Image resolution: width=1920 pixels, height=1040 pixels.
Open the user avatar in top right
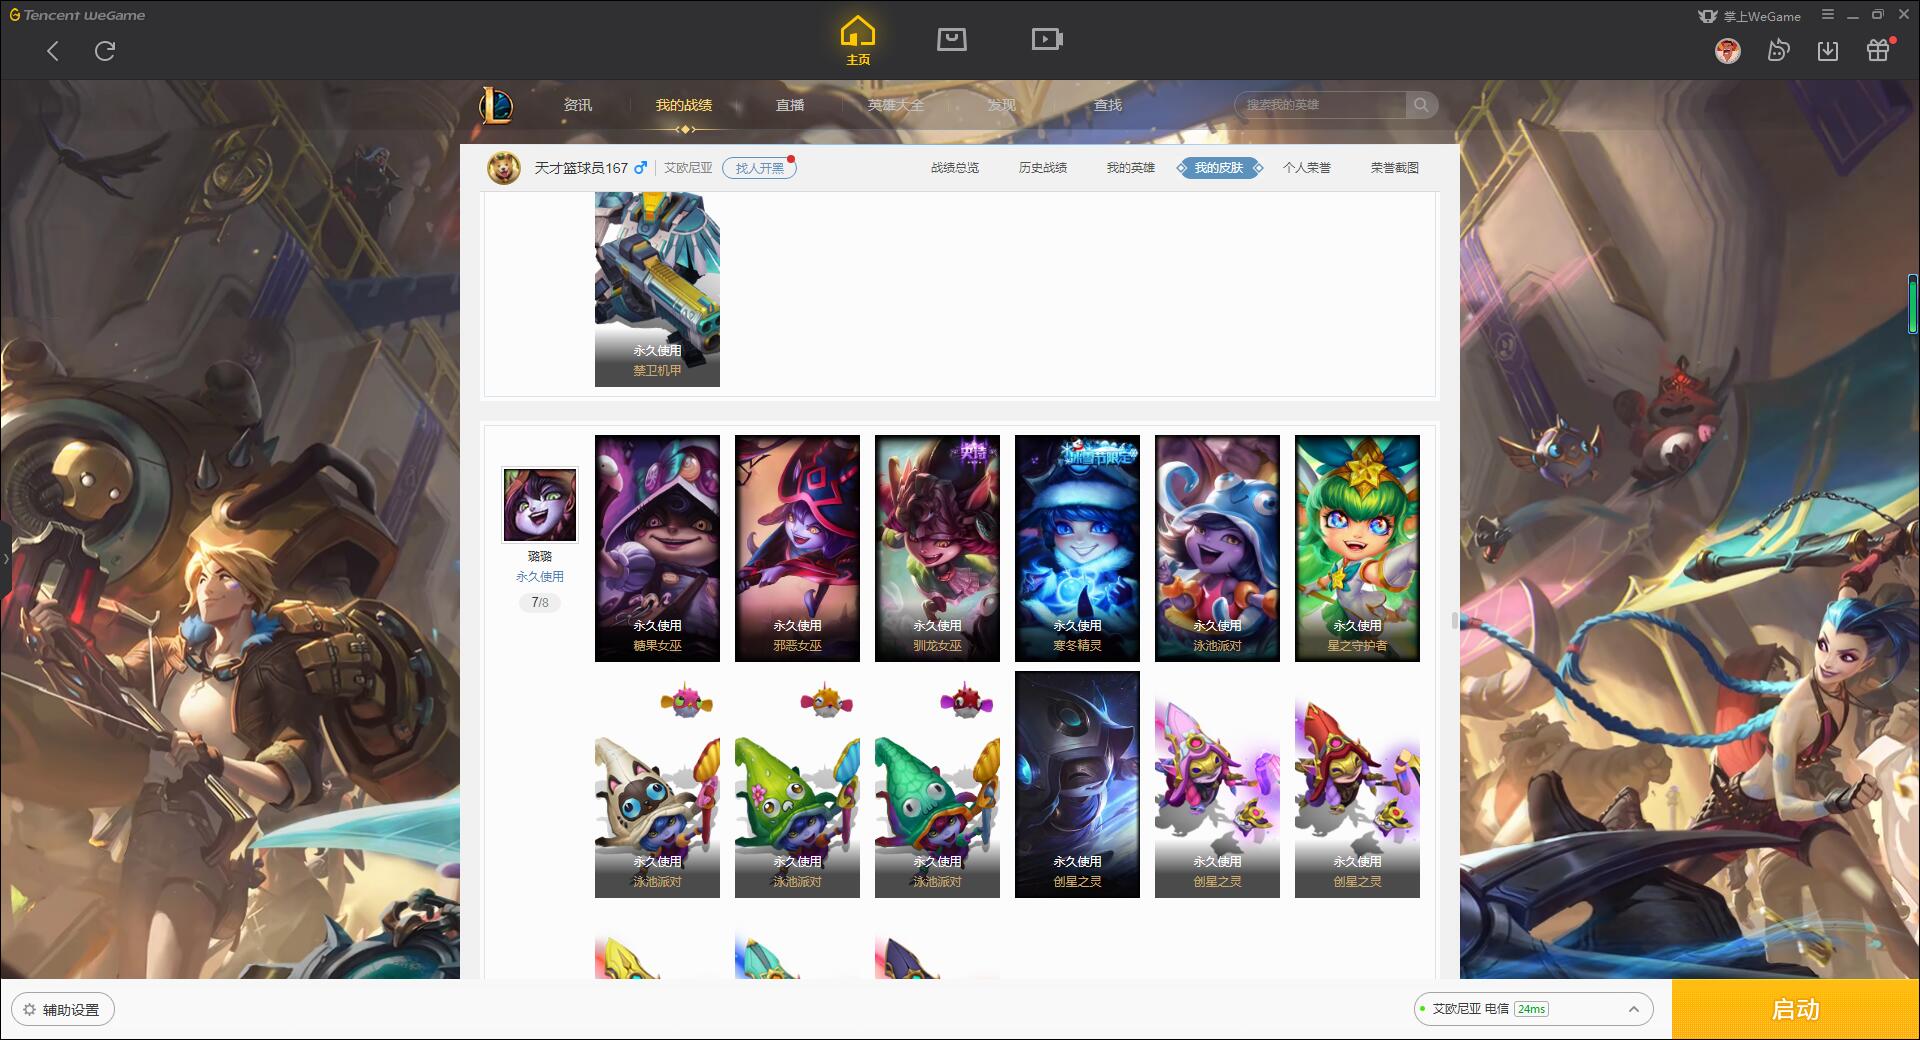1727,50
